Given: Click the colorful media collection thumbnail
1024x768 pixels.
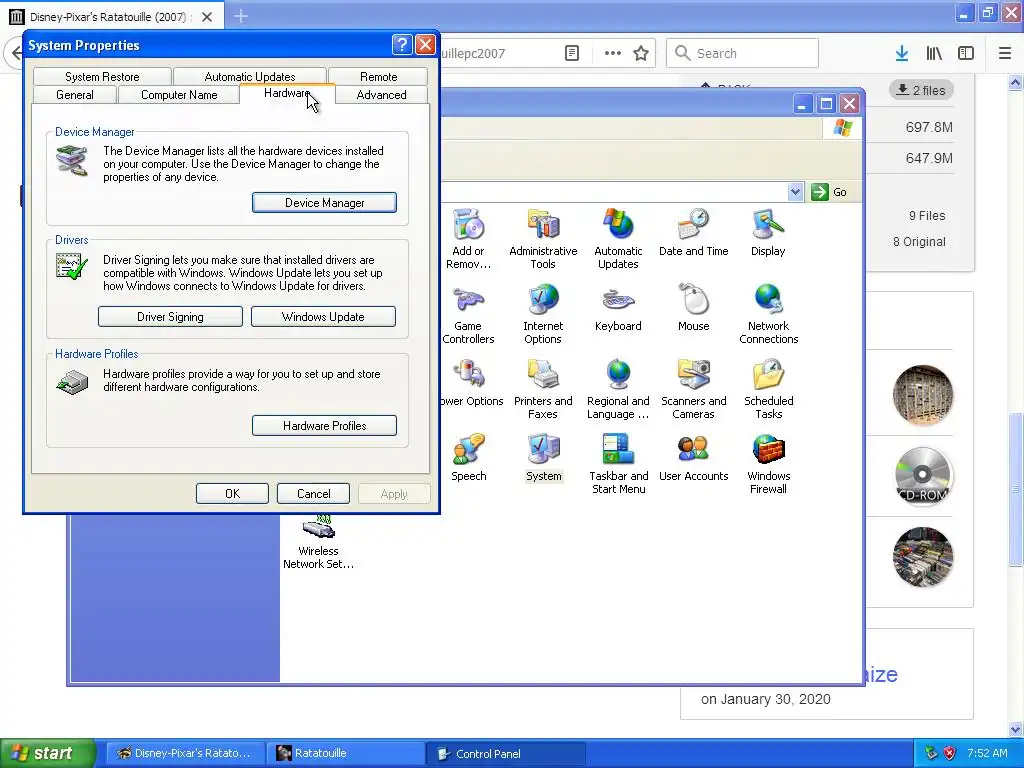Looking at the screenshot, I should tap(922, 557).
